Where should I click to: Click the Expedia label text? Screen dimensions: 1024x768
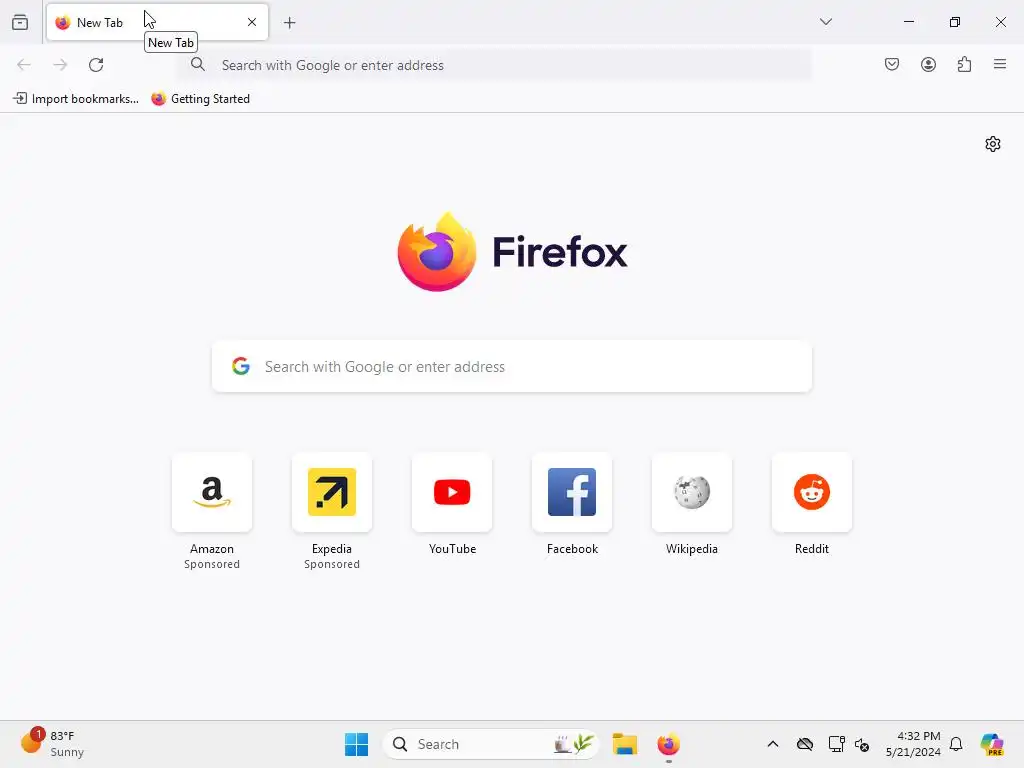[332, 549]
